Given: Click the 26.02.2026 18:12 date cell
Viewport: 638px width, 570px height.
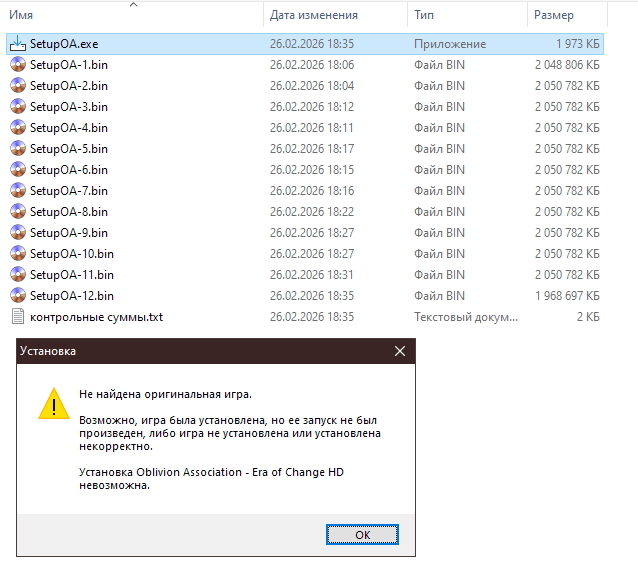Looking at the screenshot, I should (x=312, y=107).
